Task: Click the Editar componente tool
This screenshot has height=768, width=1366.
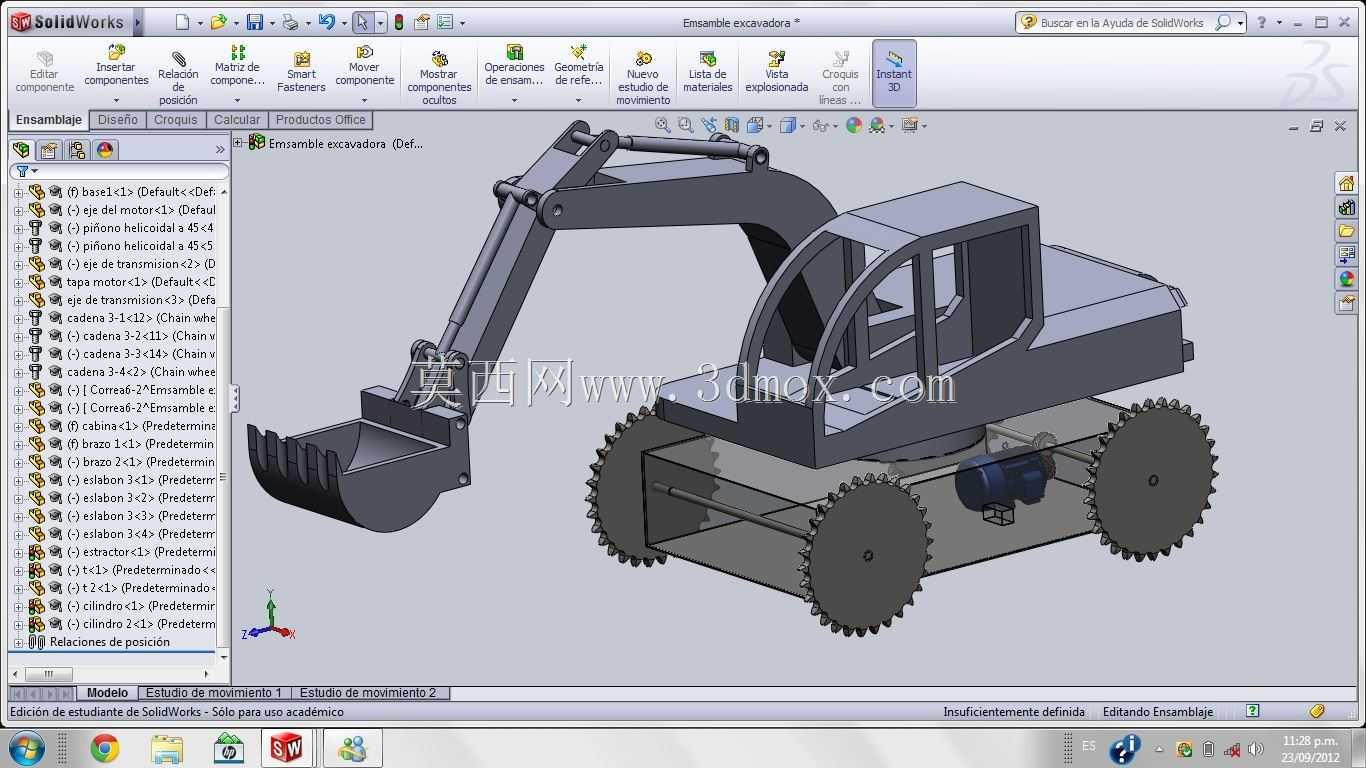Action: tap(44, 72)
